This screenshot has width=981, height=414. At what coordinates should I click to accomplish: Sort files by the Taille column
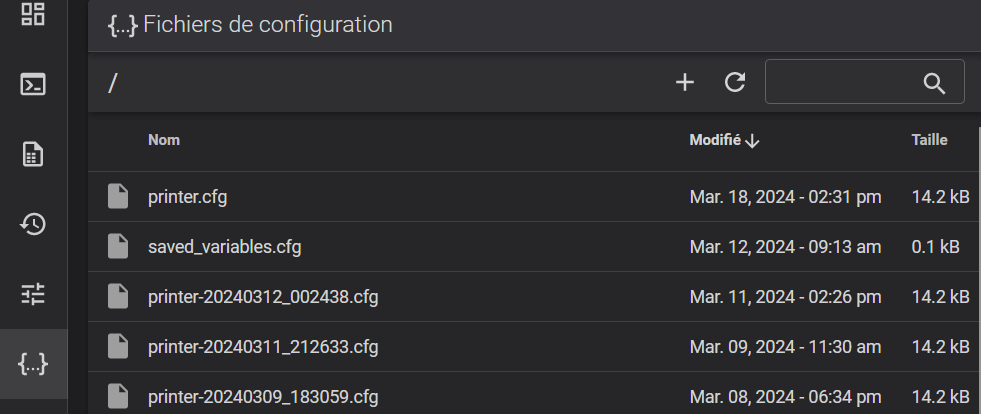coord(929,140)
